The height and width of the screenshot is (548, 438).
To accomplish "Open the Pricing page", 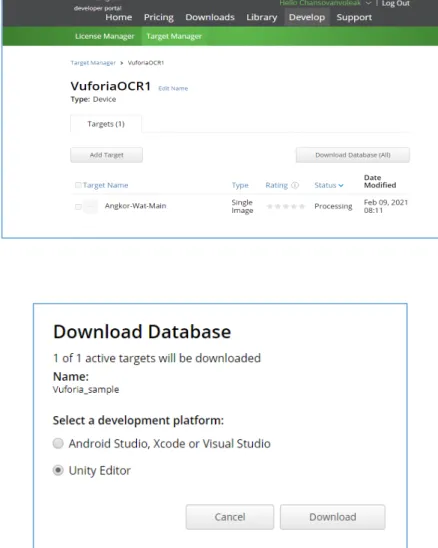I will (x=159, y=17).
